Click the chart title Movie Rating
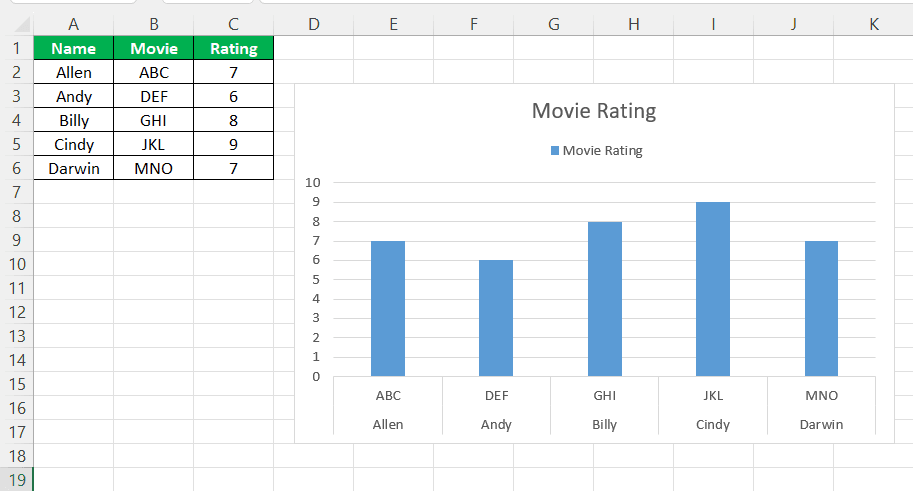Screen dimensions: 913x491 coord(593,111)
